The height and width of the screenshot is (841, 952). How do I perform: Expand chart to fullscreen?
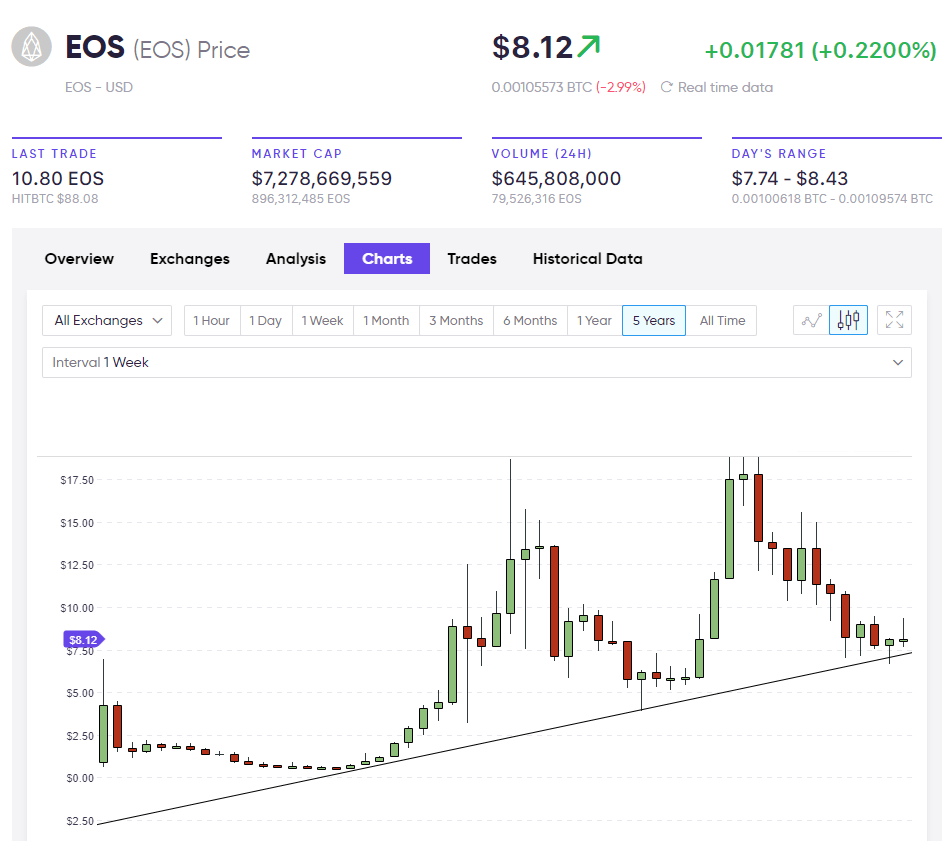coord(894,320)
